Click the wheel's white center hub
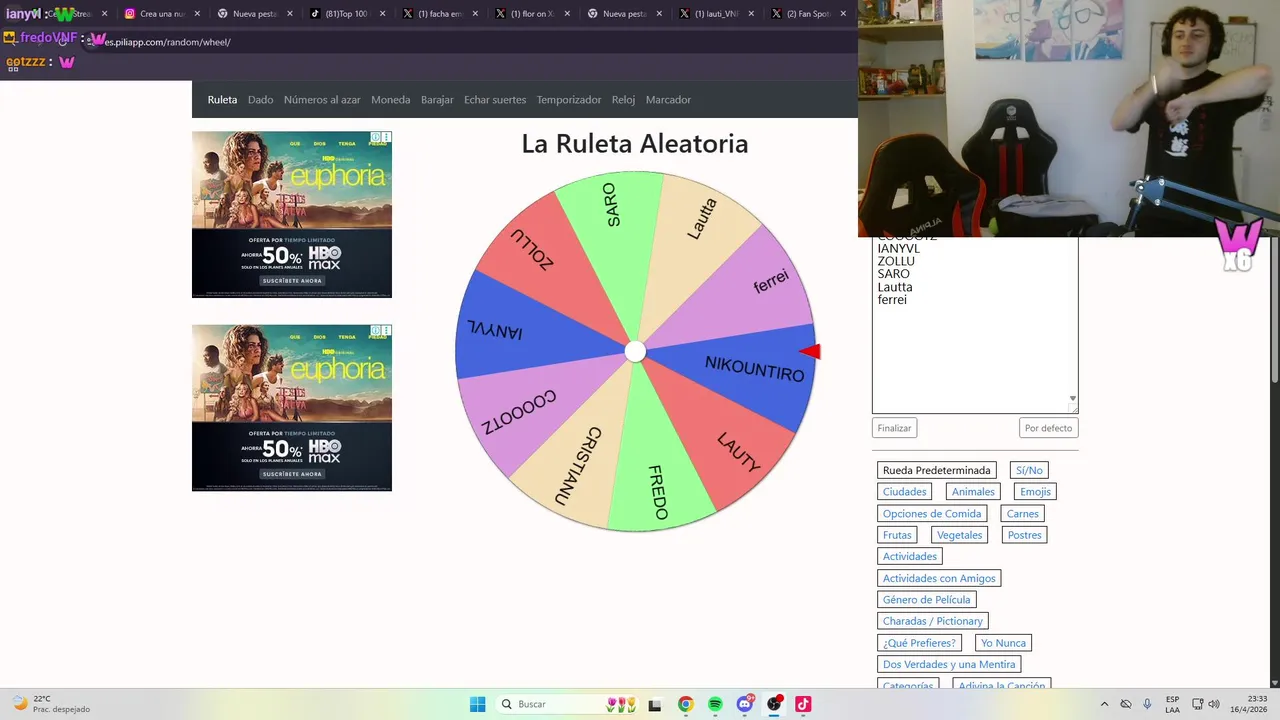 (635, 351)
